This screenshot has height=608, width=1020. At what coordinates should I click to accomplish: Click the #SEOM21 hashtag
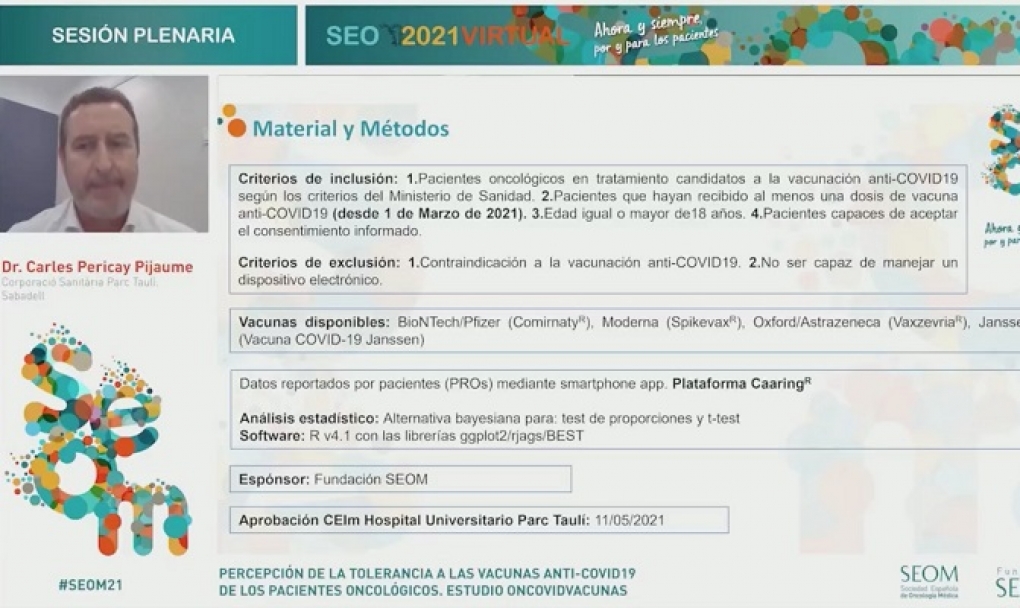[x=90, y=585]
